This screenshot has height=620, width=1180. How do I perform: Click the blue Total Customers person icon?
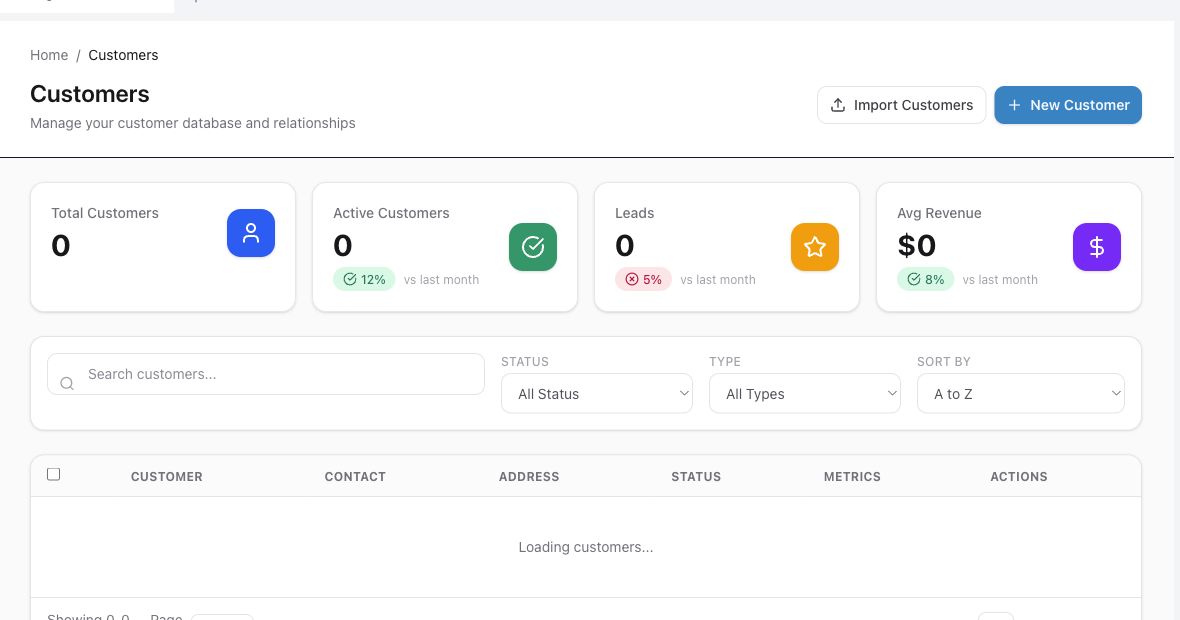pyautogui.click(x=251, y=233)
